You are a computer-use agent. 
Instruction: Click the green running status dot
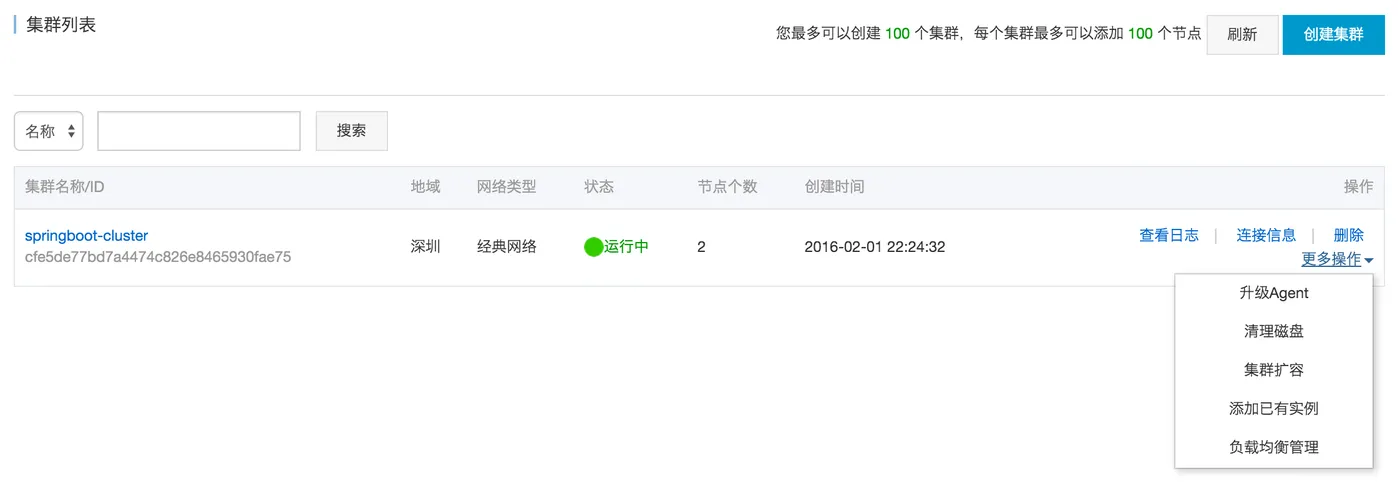point(594,247)
